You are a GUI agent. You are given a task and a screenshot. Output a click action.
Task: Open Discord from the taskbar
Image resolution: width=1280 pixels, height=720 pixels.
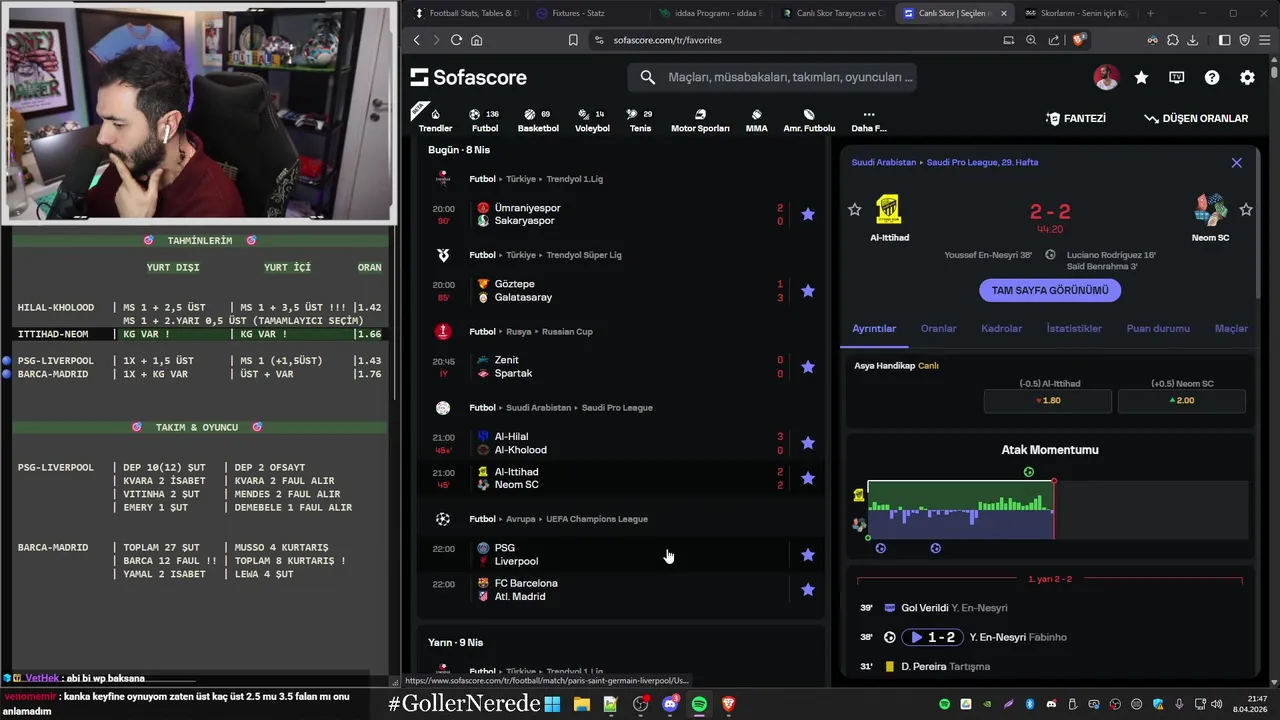click(x=670, y=704)
